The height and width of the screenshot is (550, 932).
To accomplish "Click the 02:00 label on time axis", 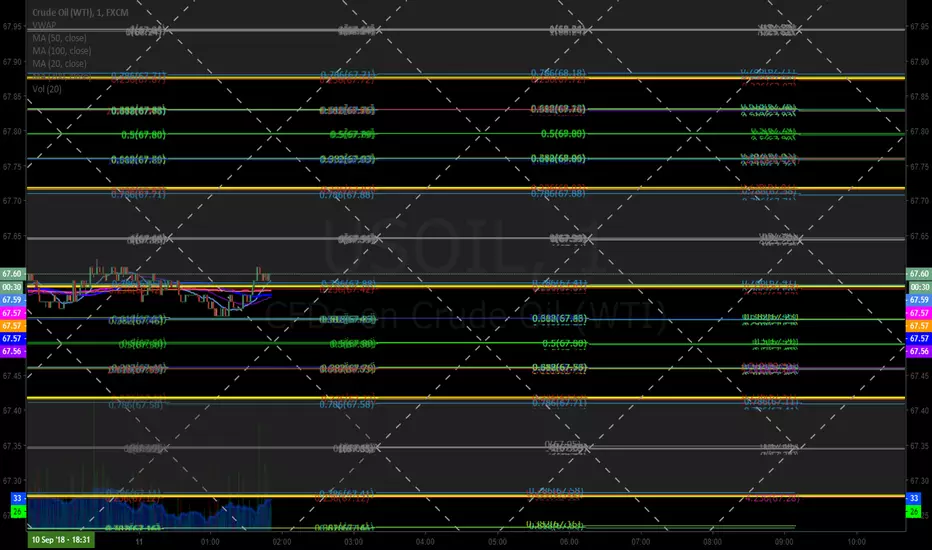I will click(x=282, y=542).
